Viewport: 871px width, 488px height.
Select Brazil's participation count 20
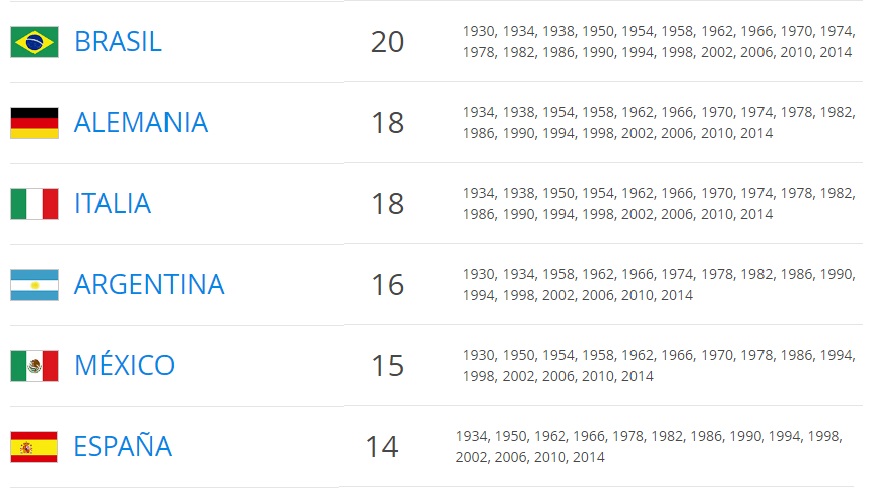coord(387,42)
